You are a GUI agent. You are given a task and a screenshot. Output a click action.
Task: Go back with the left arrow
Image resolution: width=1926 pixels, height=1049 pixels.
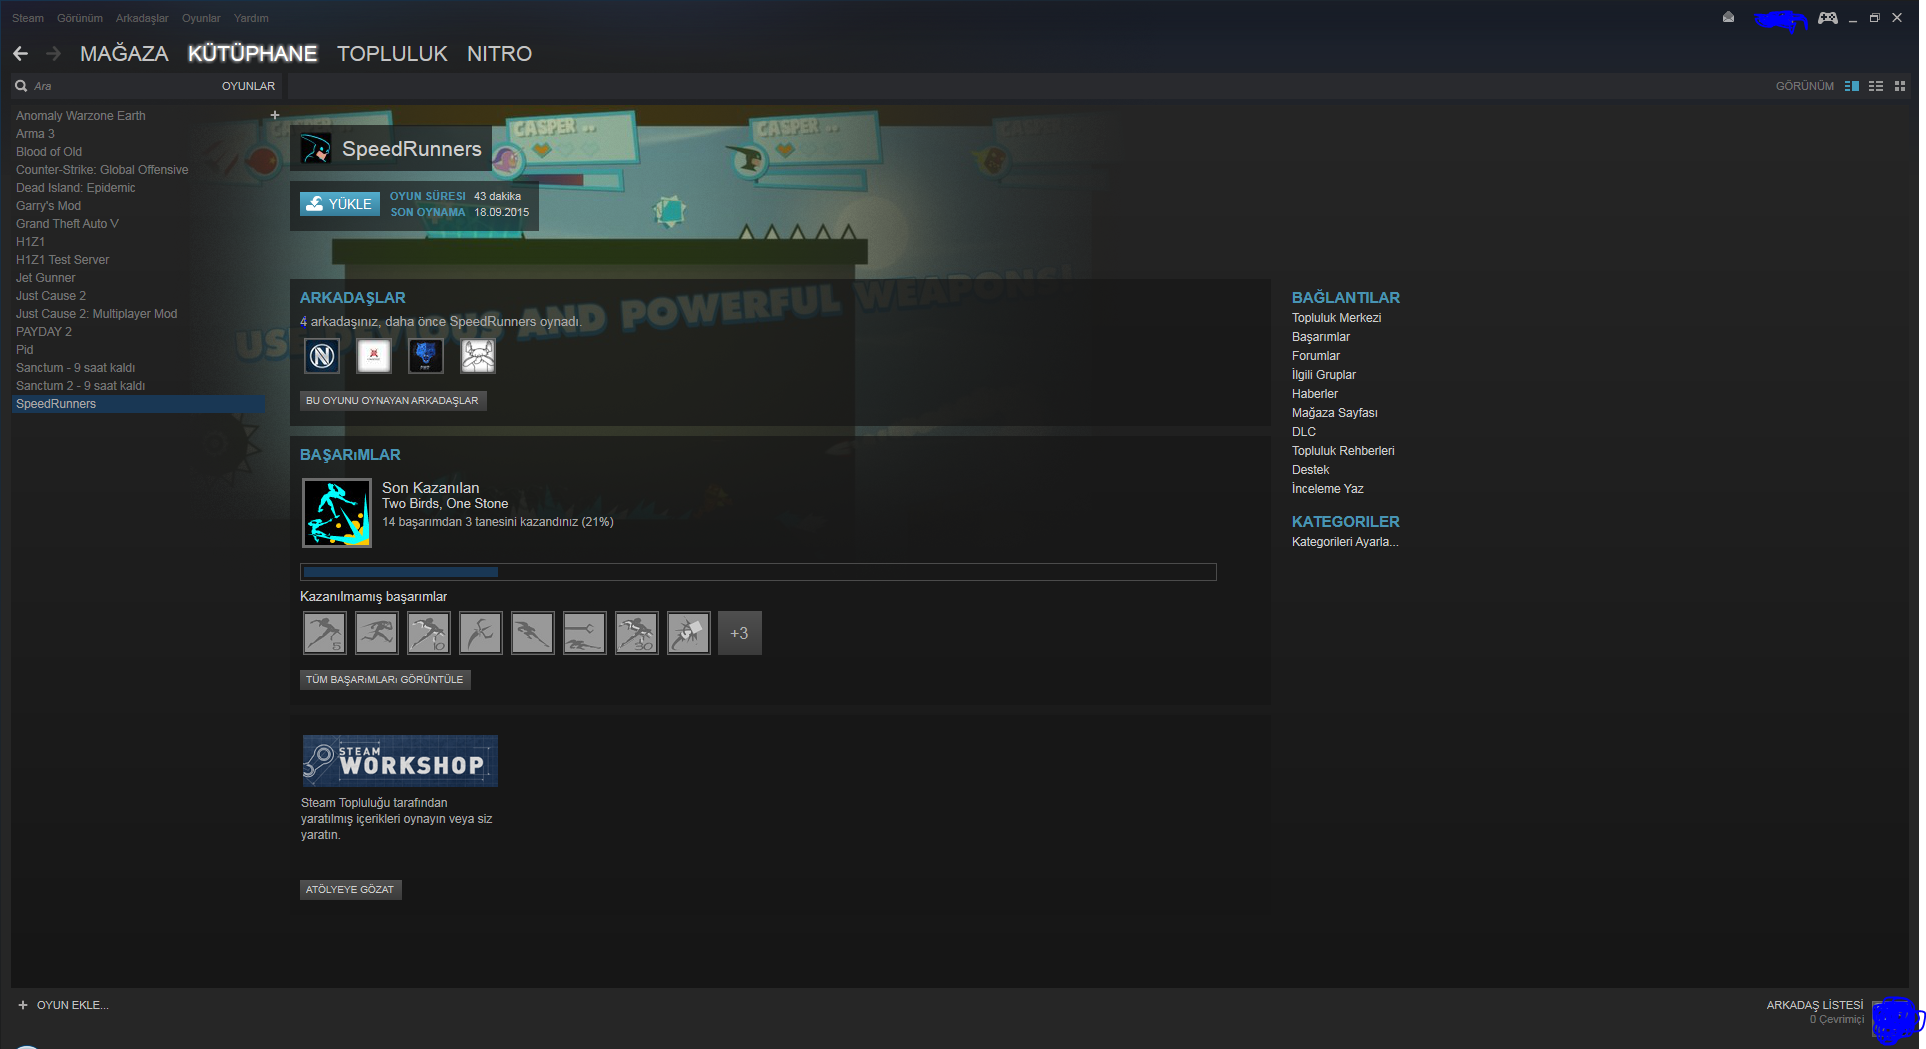[x=20, y=53]
